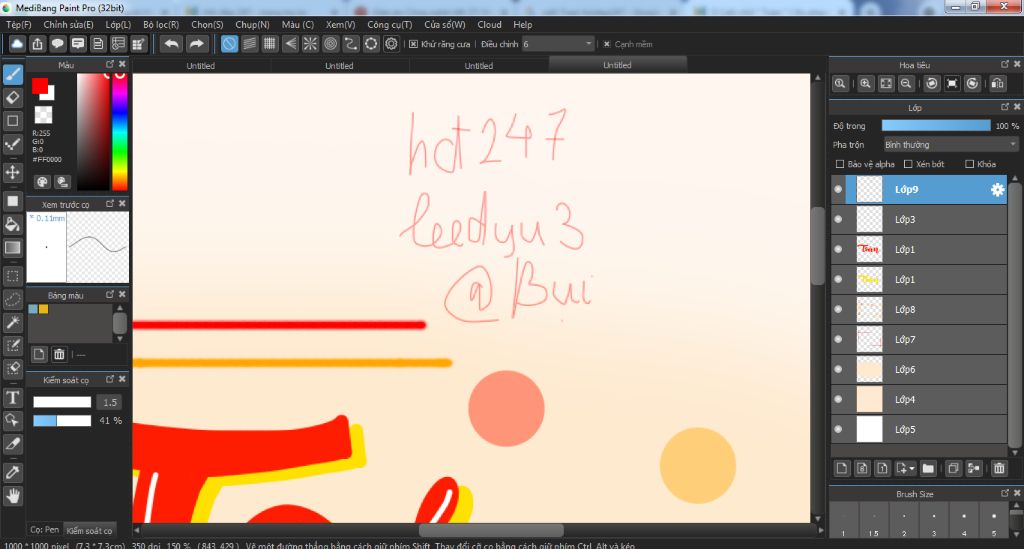Enable the radial snap guide
The height and width of the screenshot is (549, 1024).
310,44
